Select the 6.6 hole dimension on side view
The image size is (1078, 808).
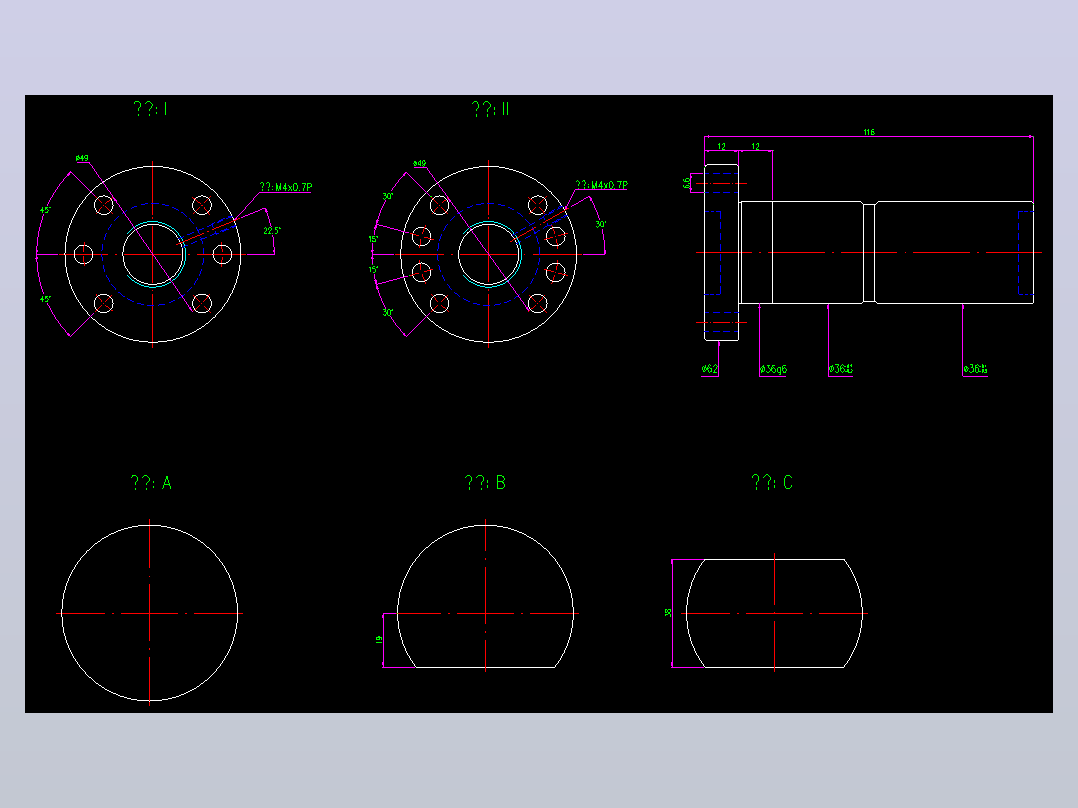686,184
